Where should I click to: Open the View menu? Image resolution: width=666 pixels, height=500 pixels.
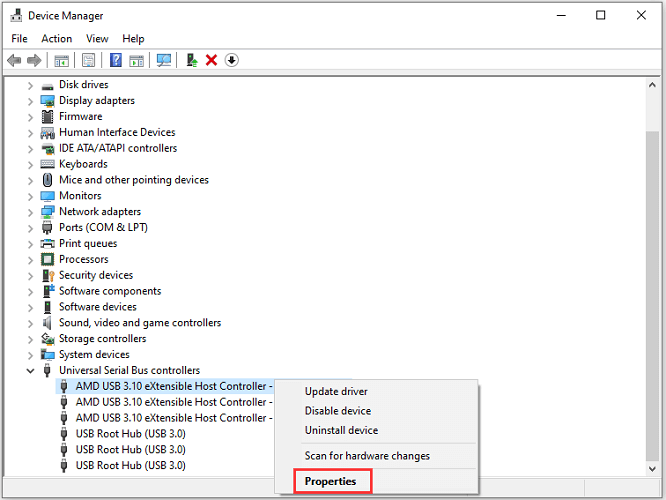click(97, 39)
